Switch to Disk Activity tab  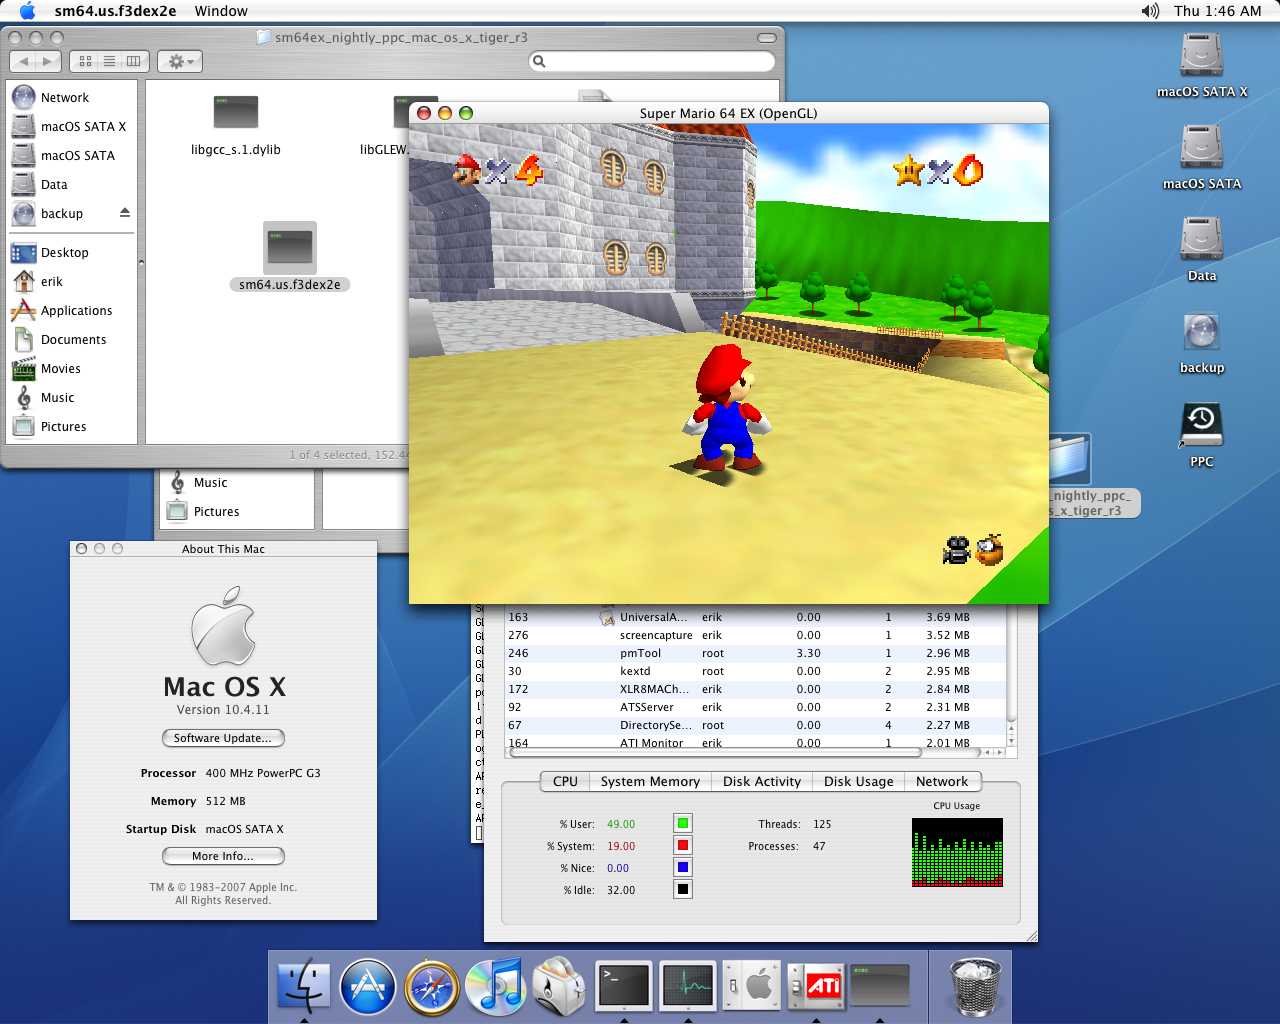(x=762, y=782)
